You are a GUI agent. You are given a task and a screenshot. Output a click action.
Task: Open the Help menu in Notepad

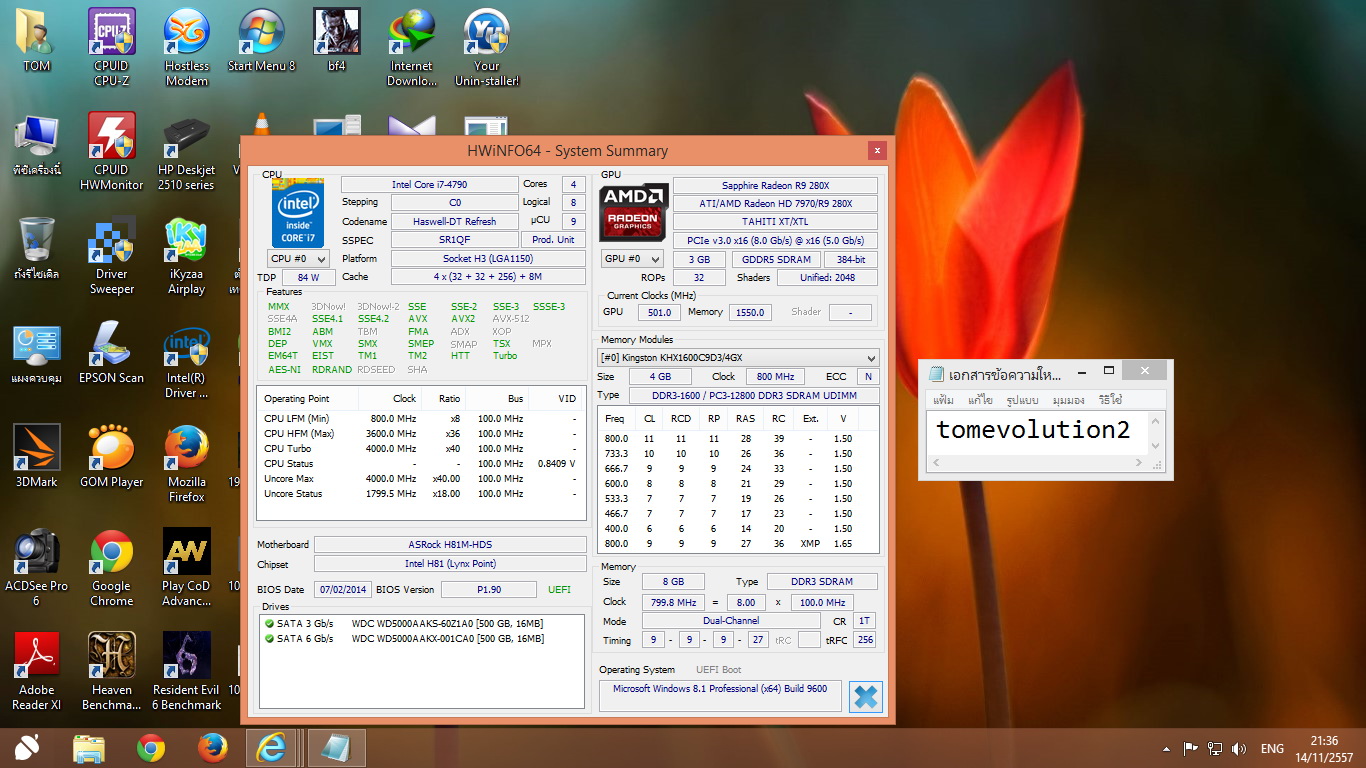point(1110,400)
